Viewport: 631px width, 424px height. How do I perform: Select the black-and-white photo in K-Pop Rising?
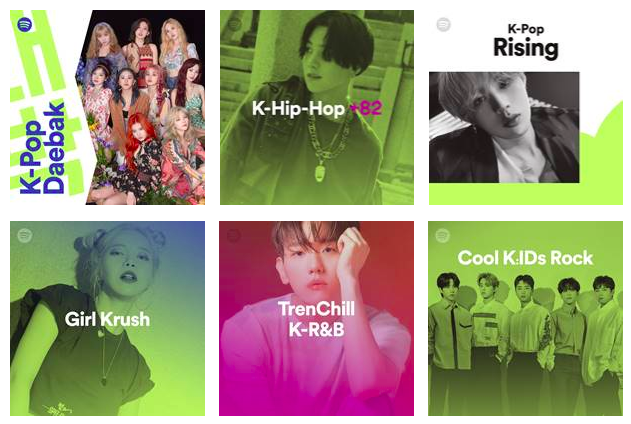coord(504,128)
